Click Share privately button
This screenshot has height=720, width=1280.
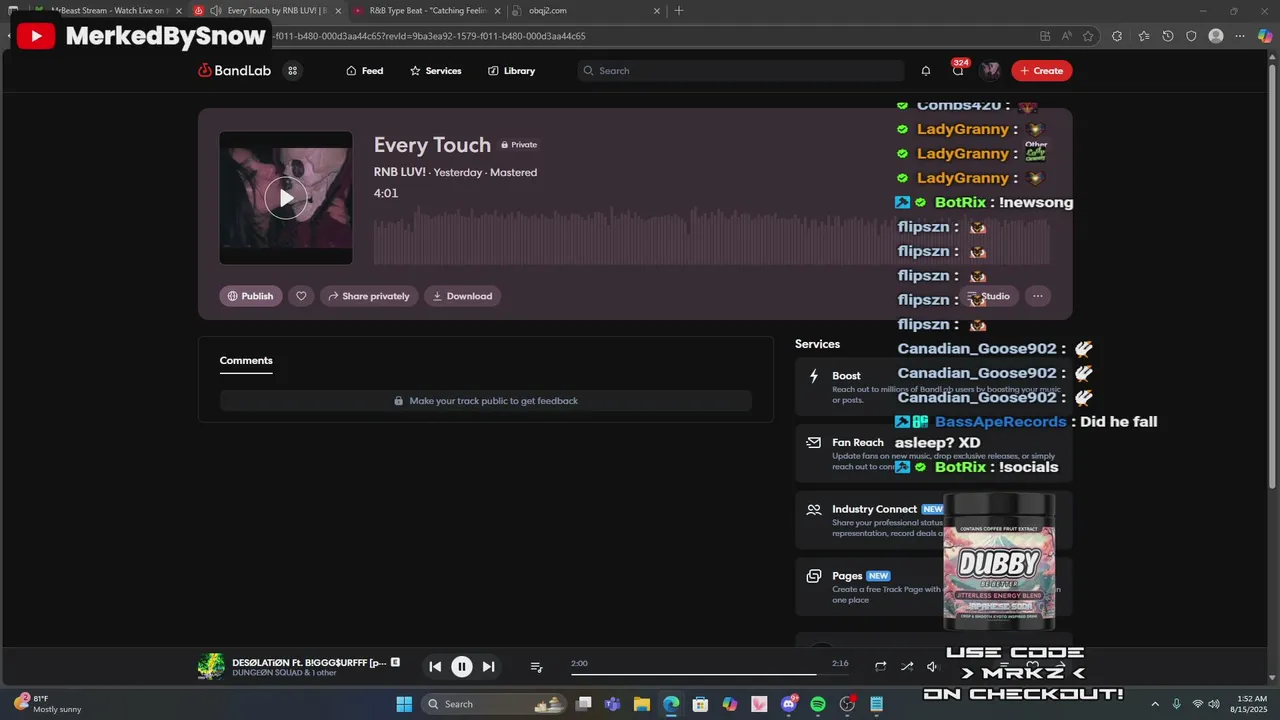click(369, 296)
